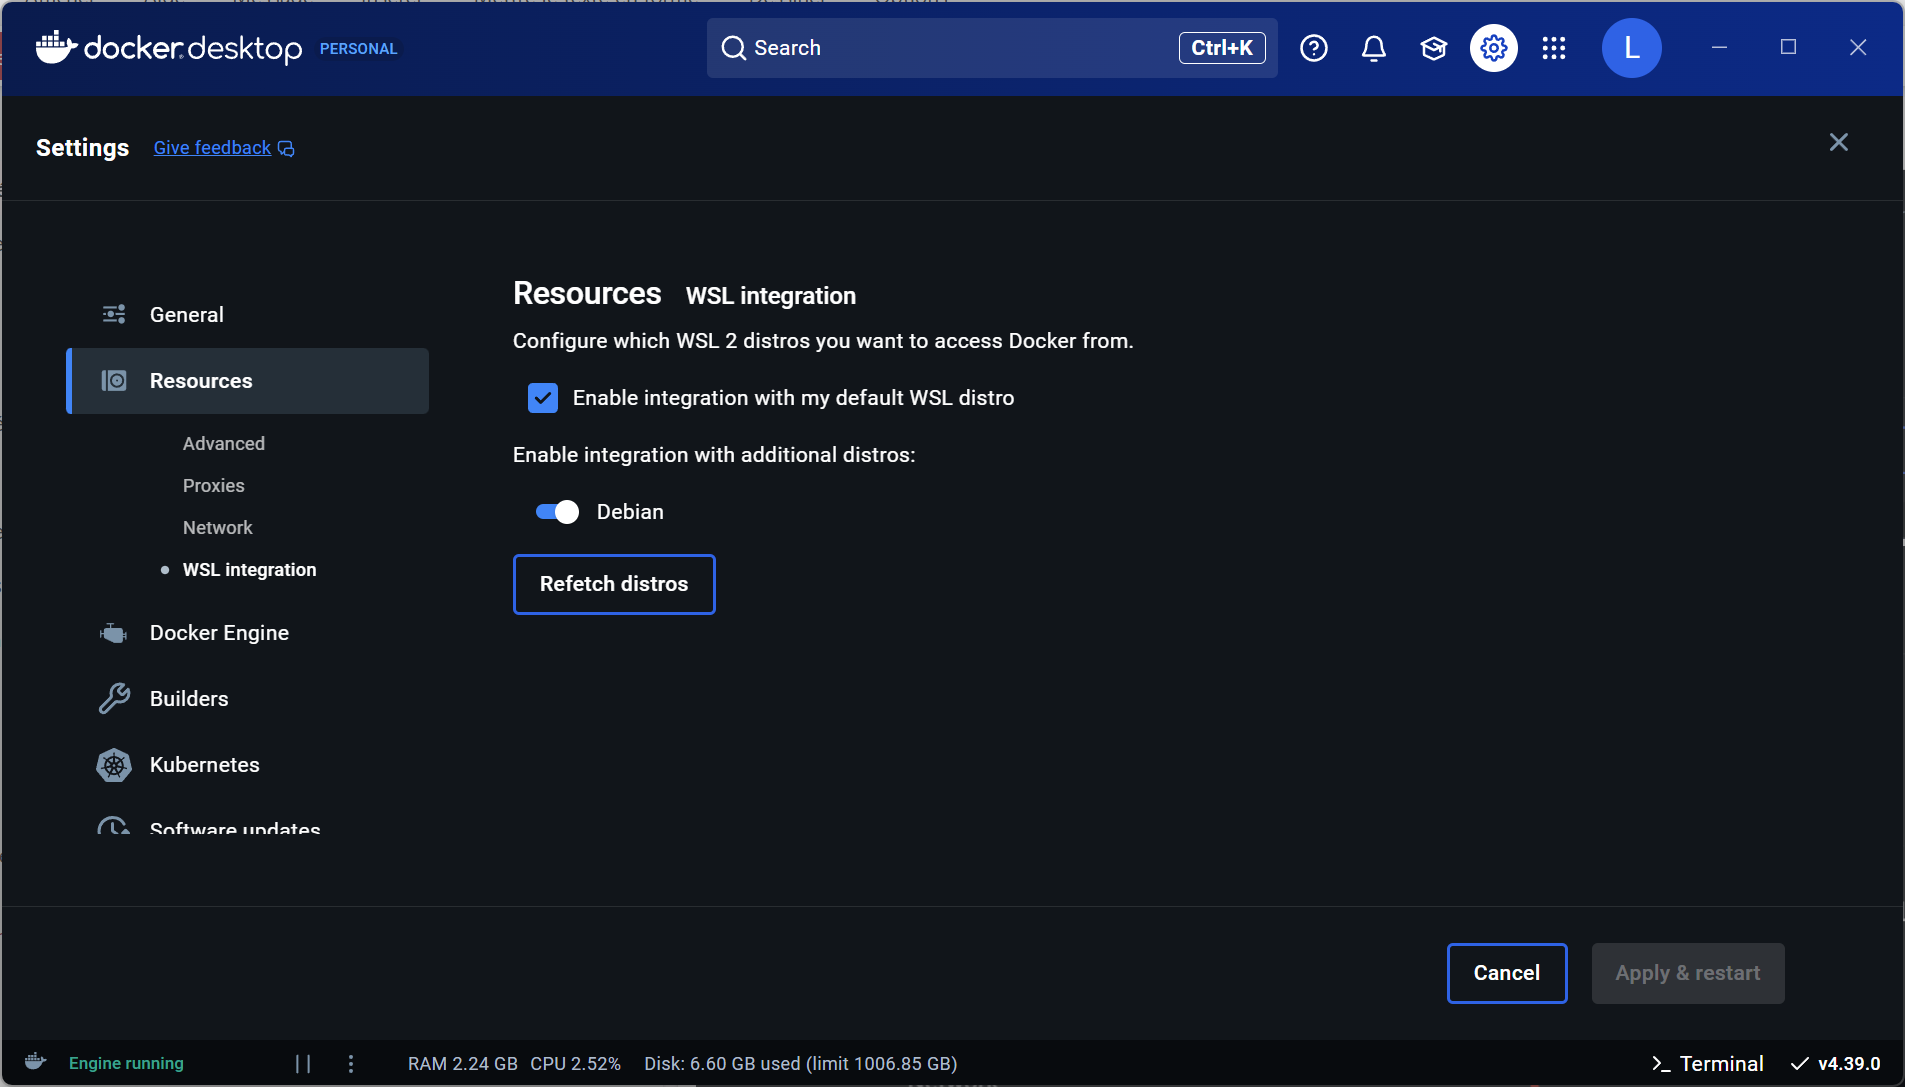
Task: Open the user profile avatar L
Action: 1631,48
